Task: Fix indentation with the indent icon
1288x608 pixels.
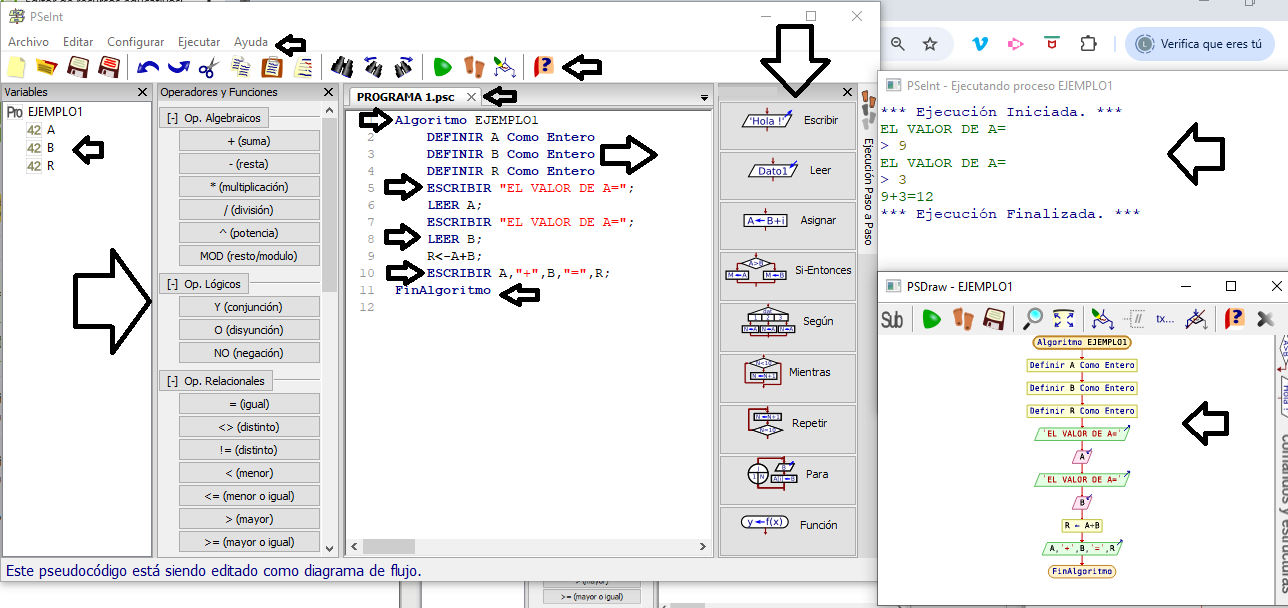Action: 302,68
